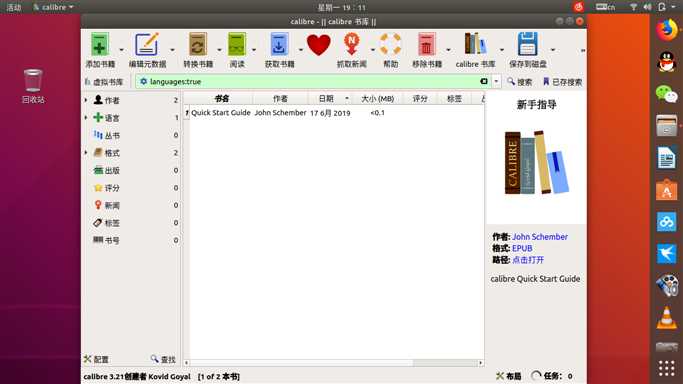Open VLC media player from dock
Image resolution: width=683 pixels, height=384 pixels.
point(666,317)
